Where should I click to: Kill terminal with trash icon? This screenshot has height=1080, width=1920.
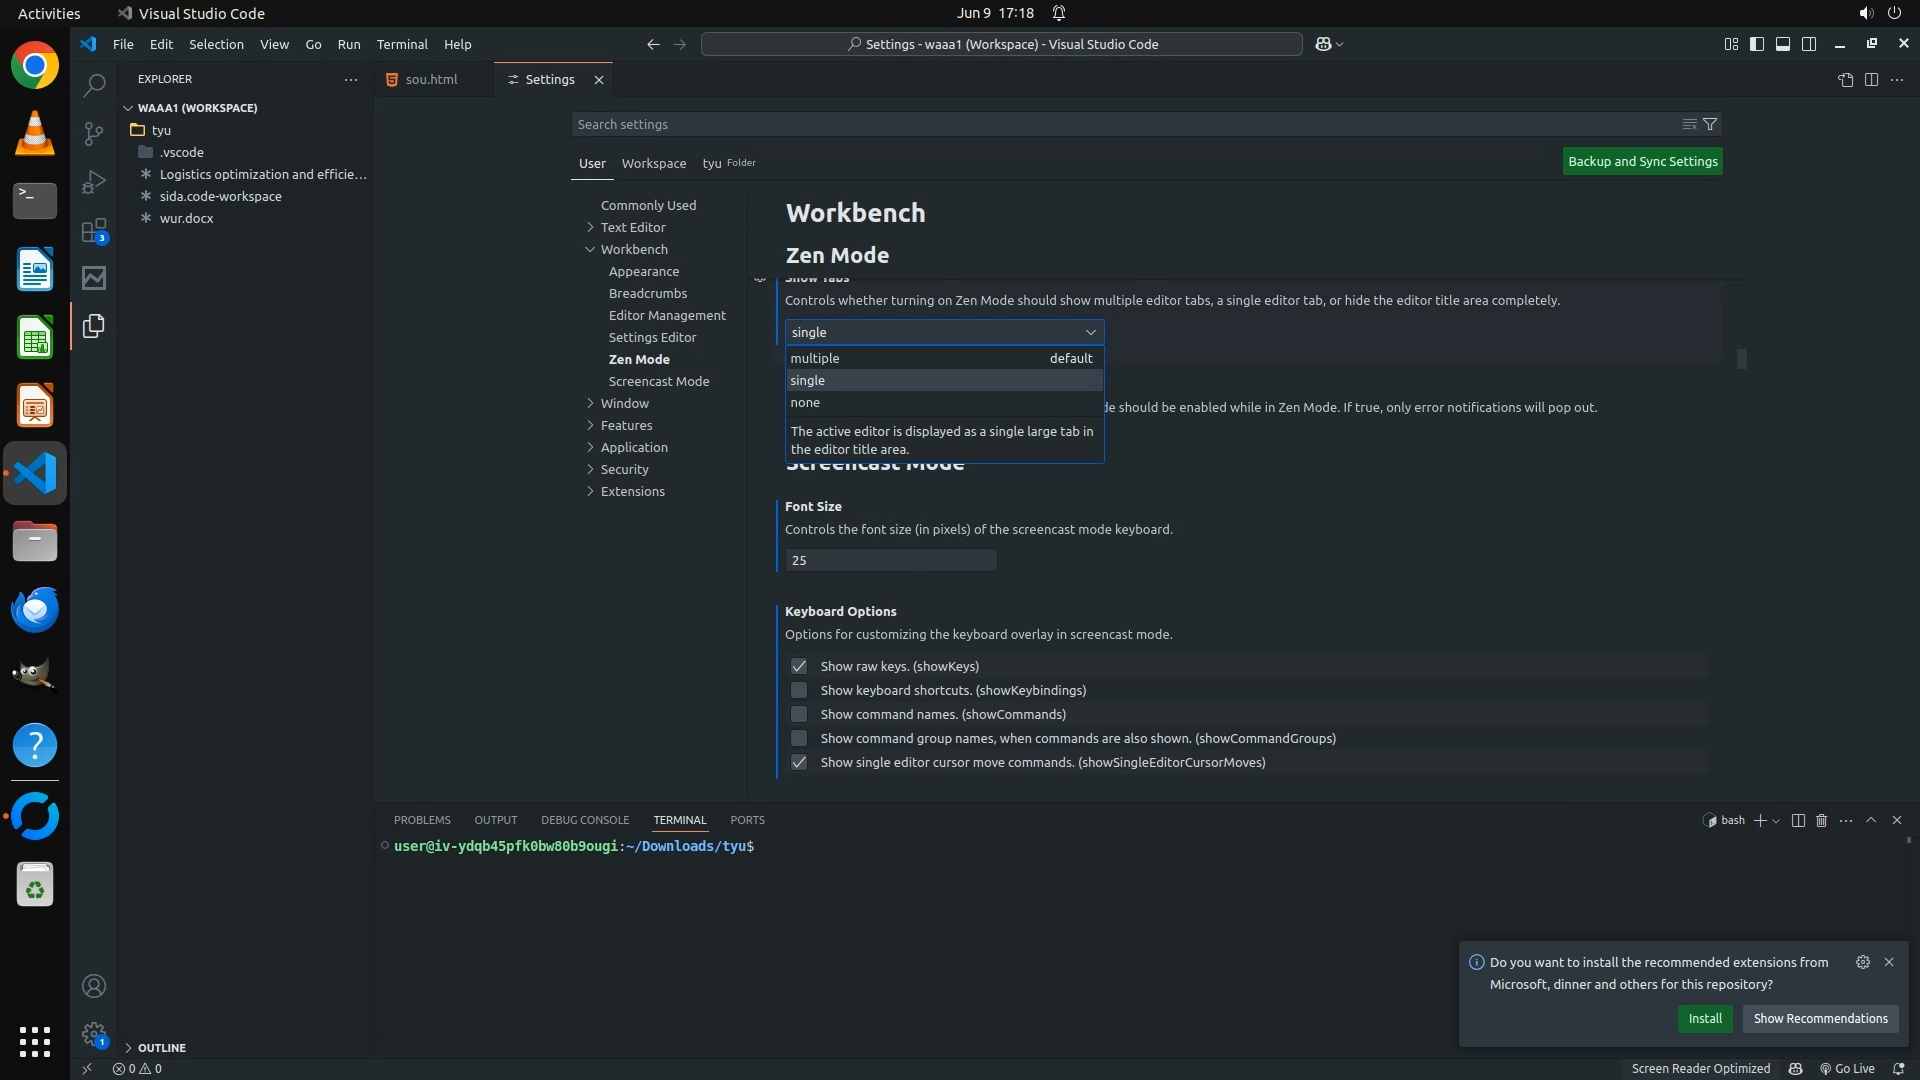(1821, 820)
